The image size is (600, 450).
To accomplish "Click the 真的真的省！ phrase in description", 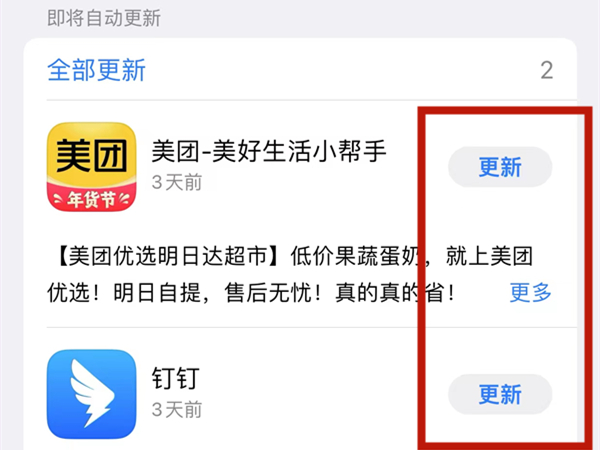I will click(x=395, y=293).
